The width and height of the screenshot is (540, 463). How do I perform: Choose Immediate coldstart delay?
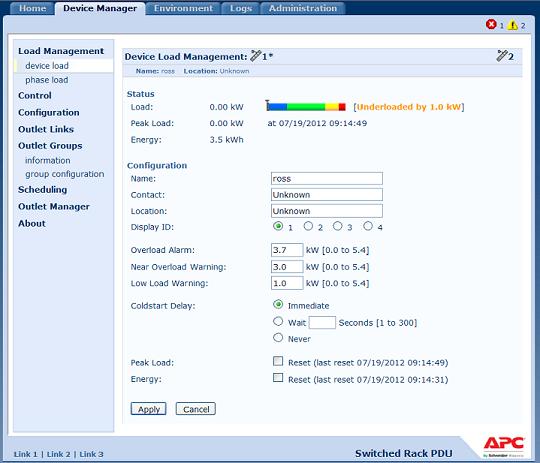pyautogui.click(x=278, y=305)
